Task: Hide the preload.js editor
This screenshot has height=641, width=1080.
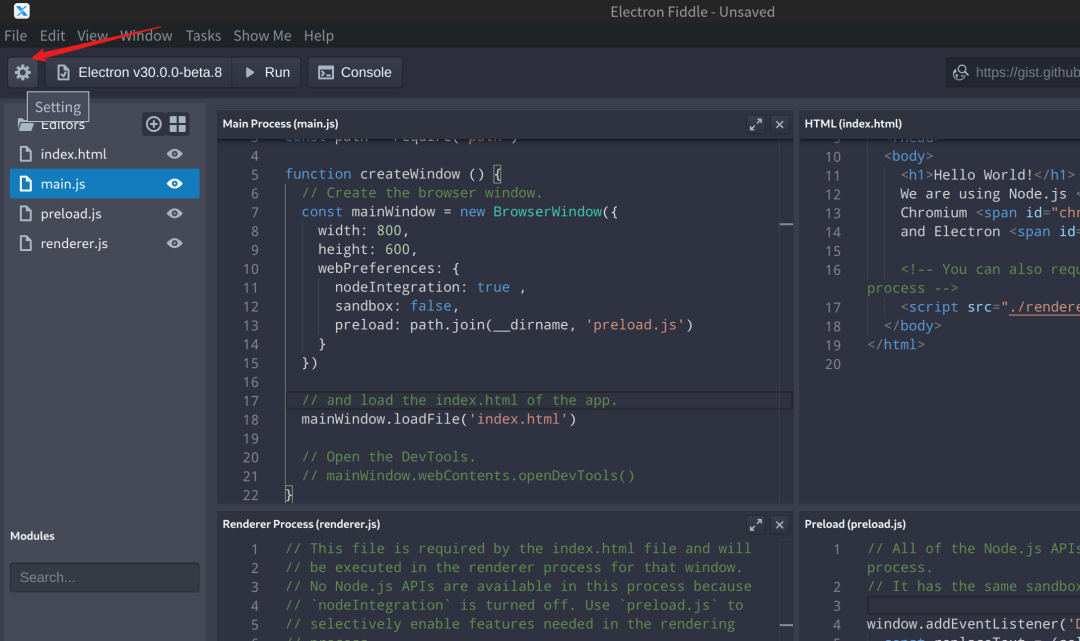Action: pyautogui.click(x=173, y=213)
